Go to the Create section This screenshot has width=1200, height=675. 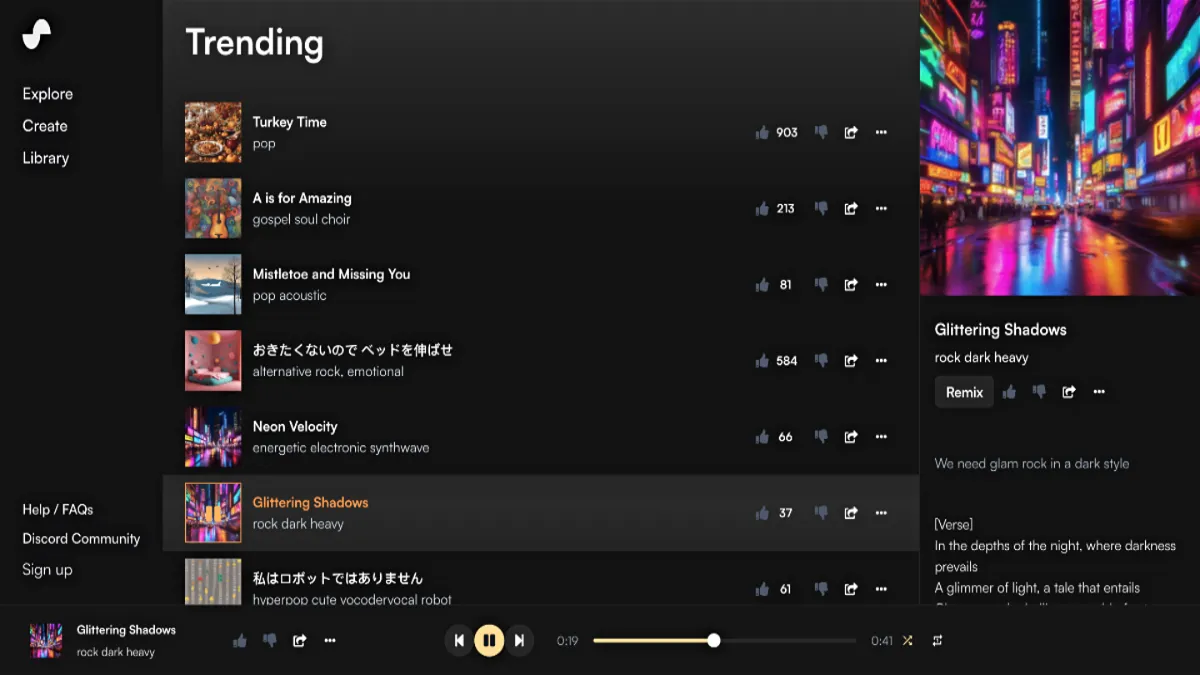(45, 126)
